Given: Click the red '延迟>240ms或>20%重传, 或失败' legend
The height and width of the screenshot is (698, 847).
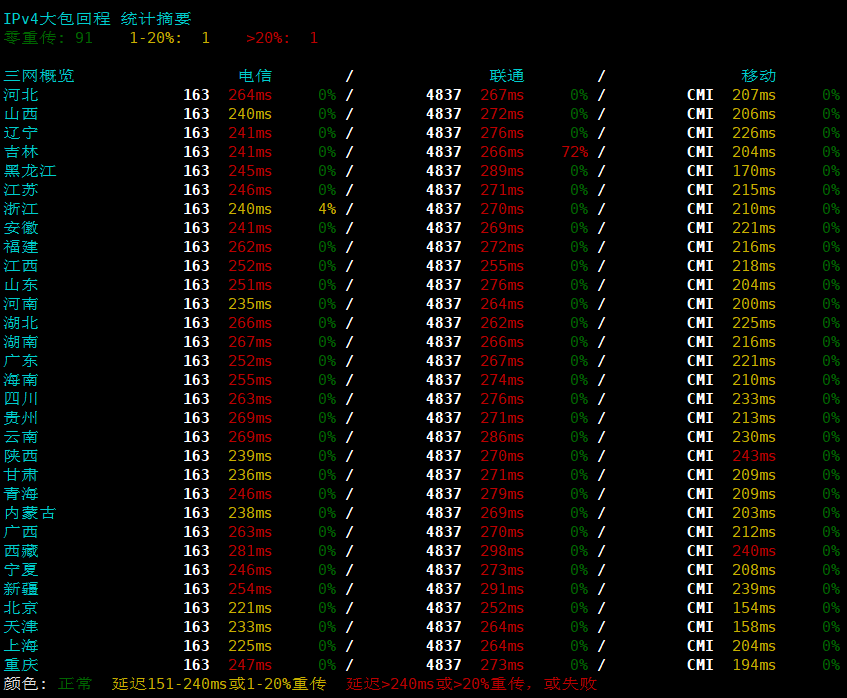Looking at the screenshot, I should click(x=471, y=684).
